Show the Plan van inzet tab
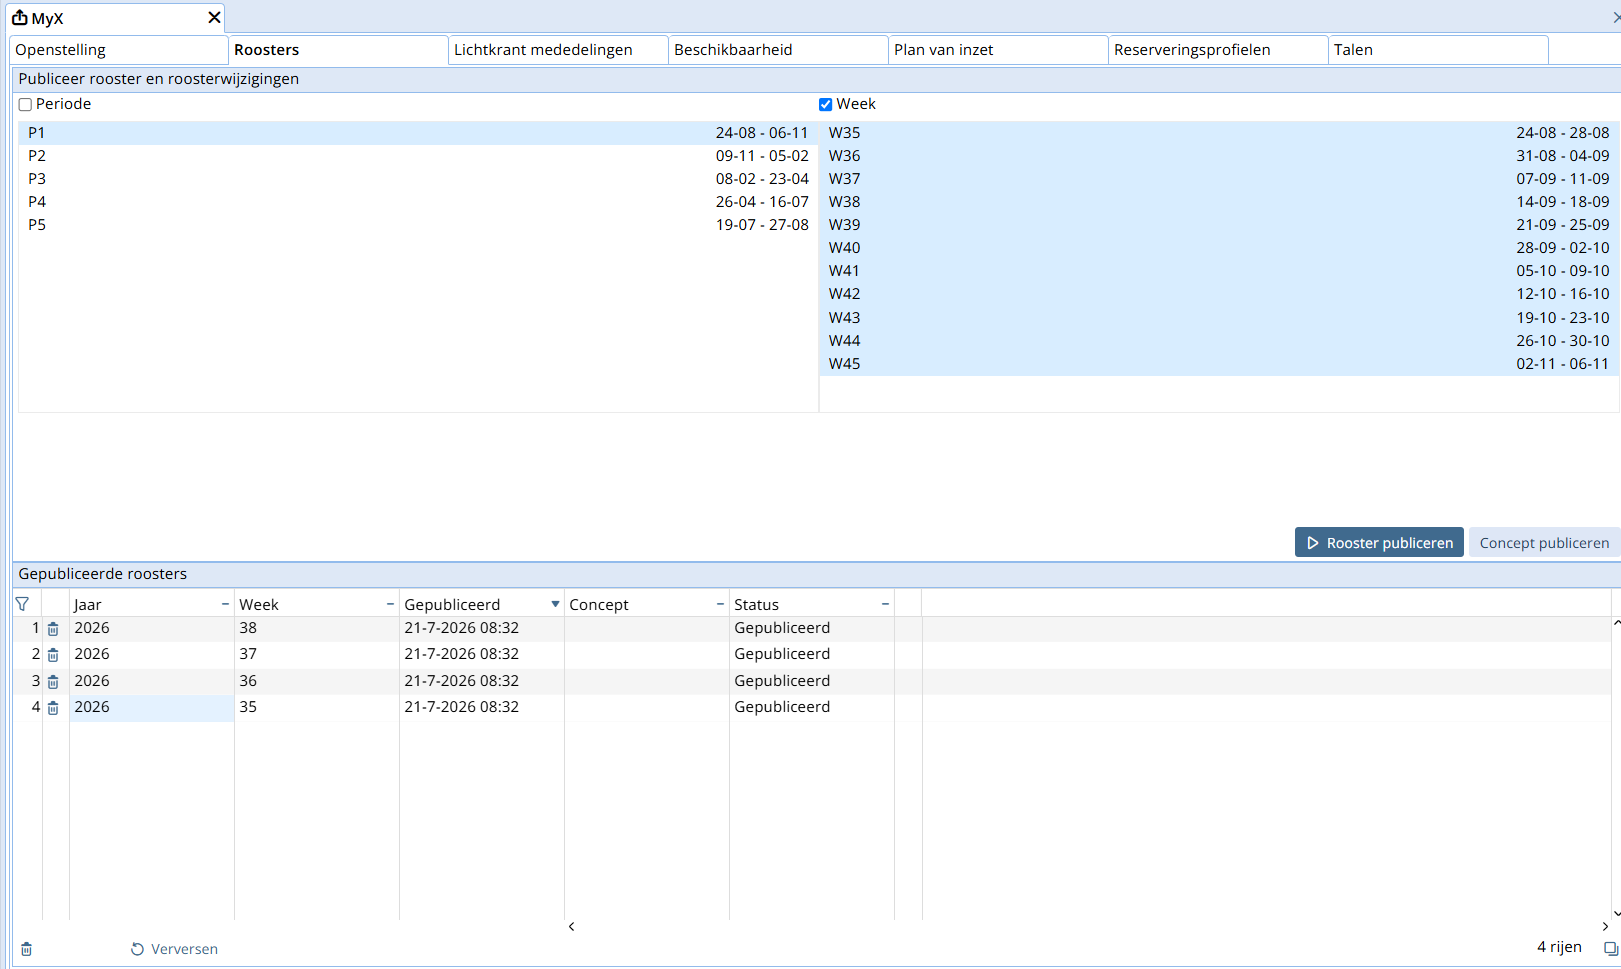Image resolution: width=1621 pixels, height=969 pixels. (998, 50)
